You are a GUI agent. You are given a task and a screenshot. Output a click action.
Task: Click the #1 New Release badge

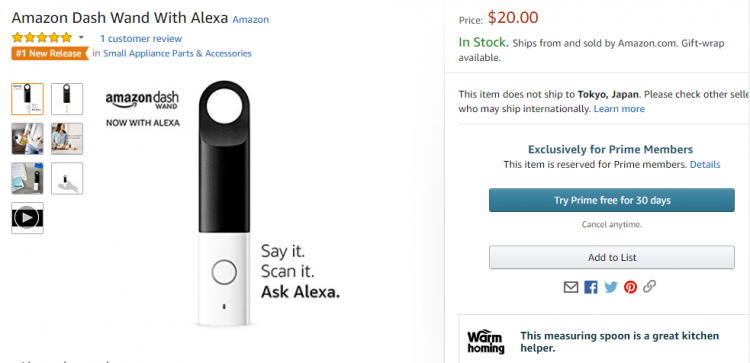(50, 54)
